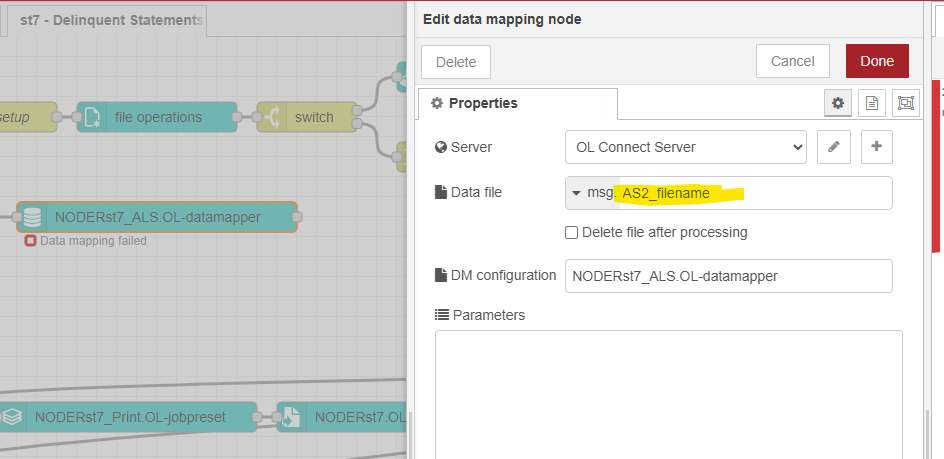
Task: Switch to st7 - Delinquent Statements tab
Action: coord(110,20)
